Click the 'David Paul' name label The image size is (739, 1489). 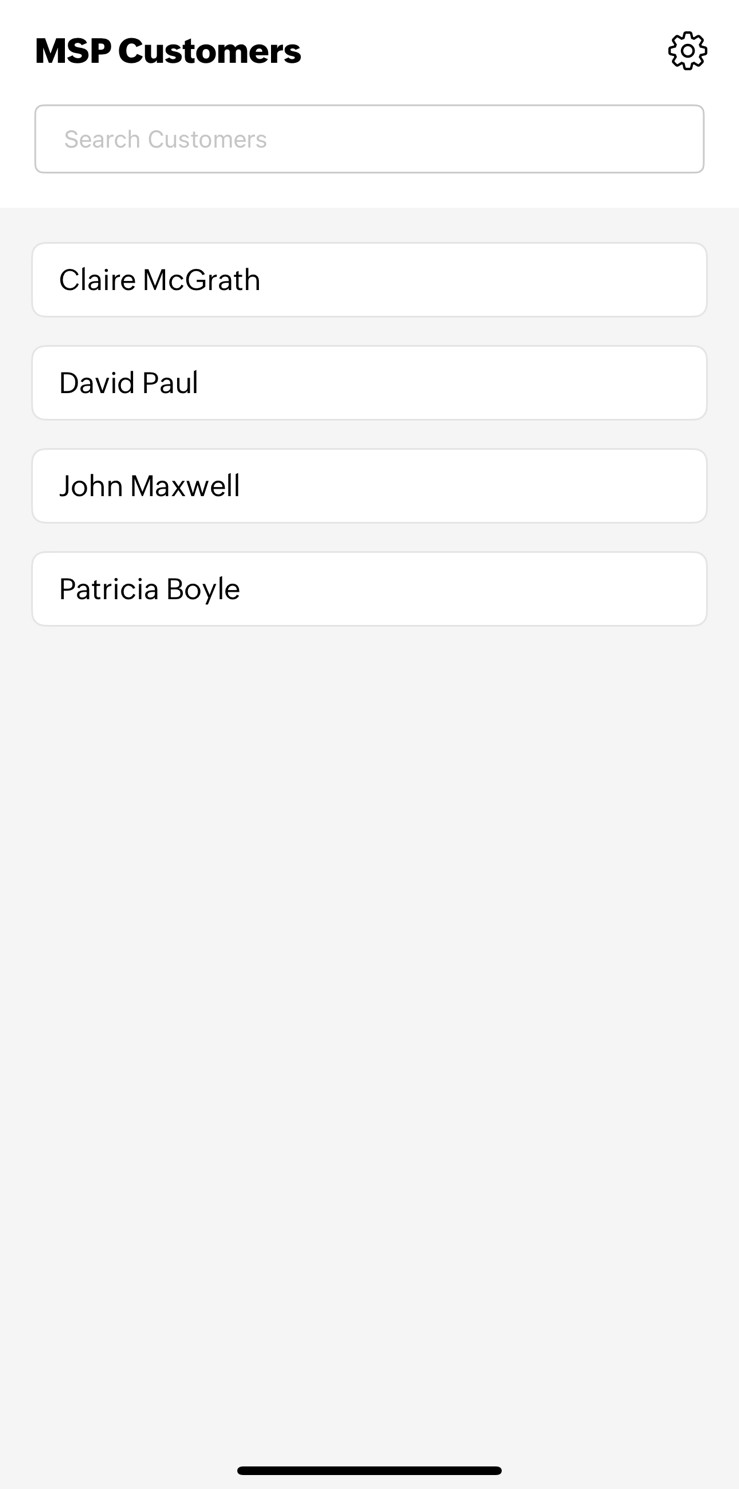coord(129,383)
